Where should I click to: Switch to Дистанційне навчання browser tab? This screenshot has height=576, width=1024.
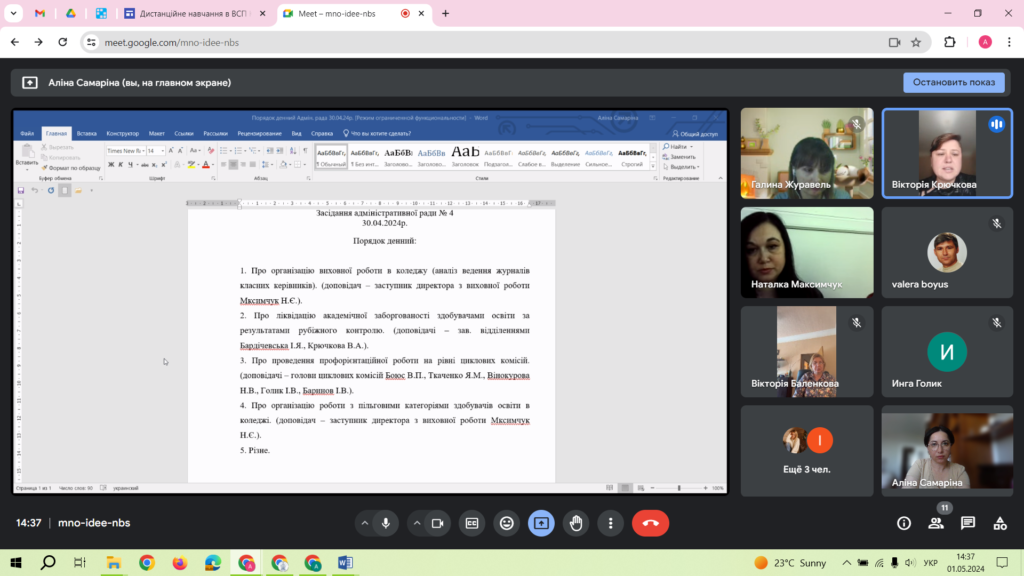point(195,13)
